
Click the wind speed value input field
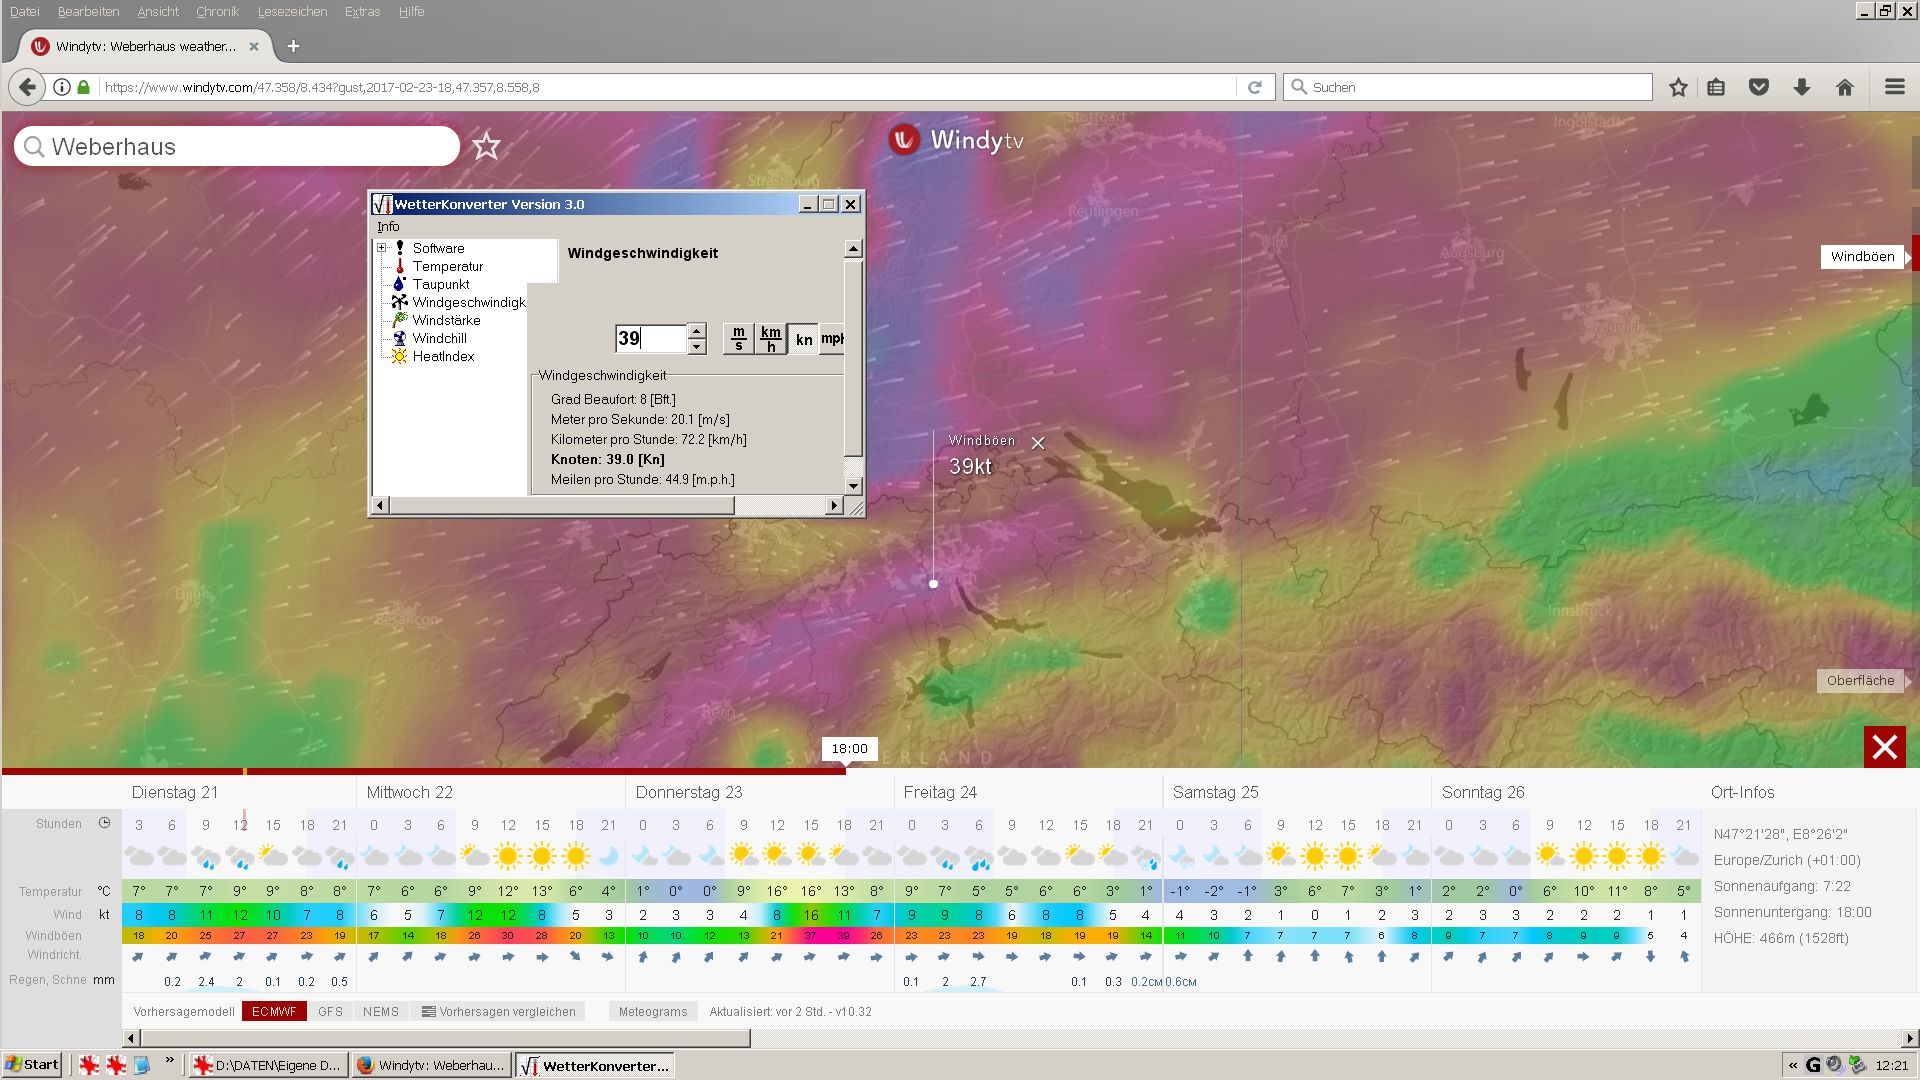(x=650, y=339)
